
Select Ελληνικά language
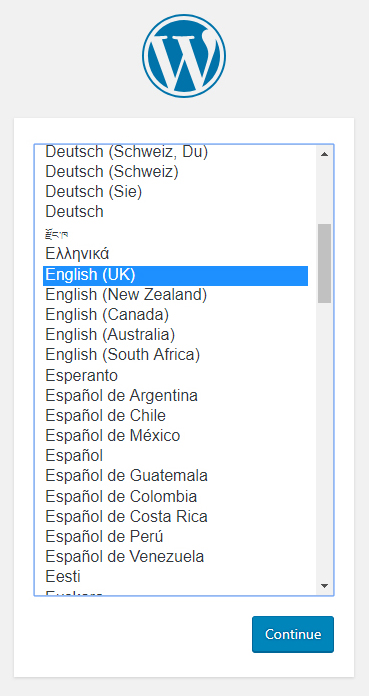(x=175, y=254)
